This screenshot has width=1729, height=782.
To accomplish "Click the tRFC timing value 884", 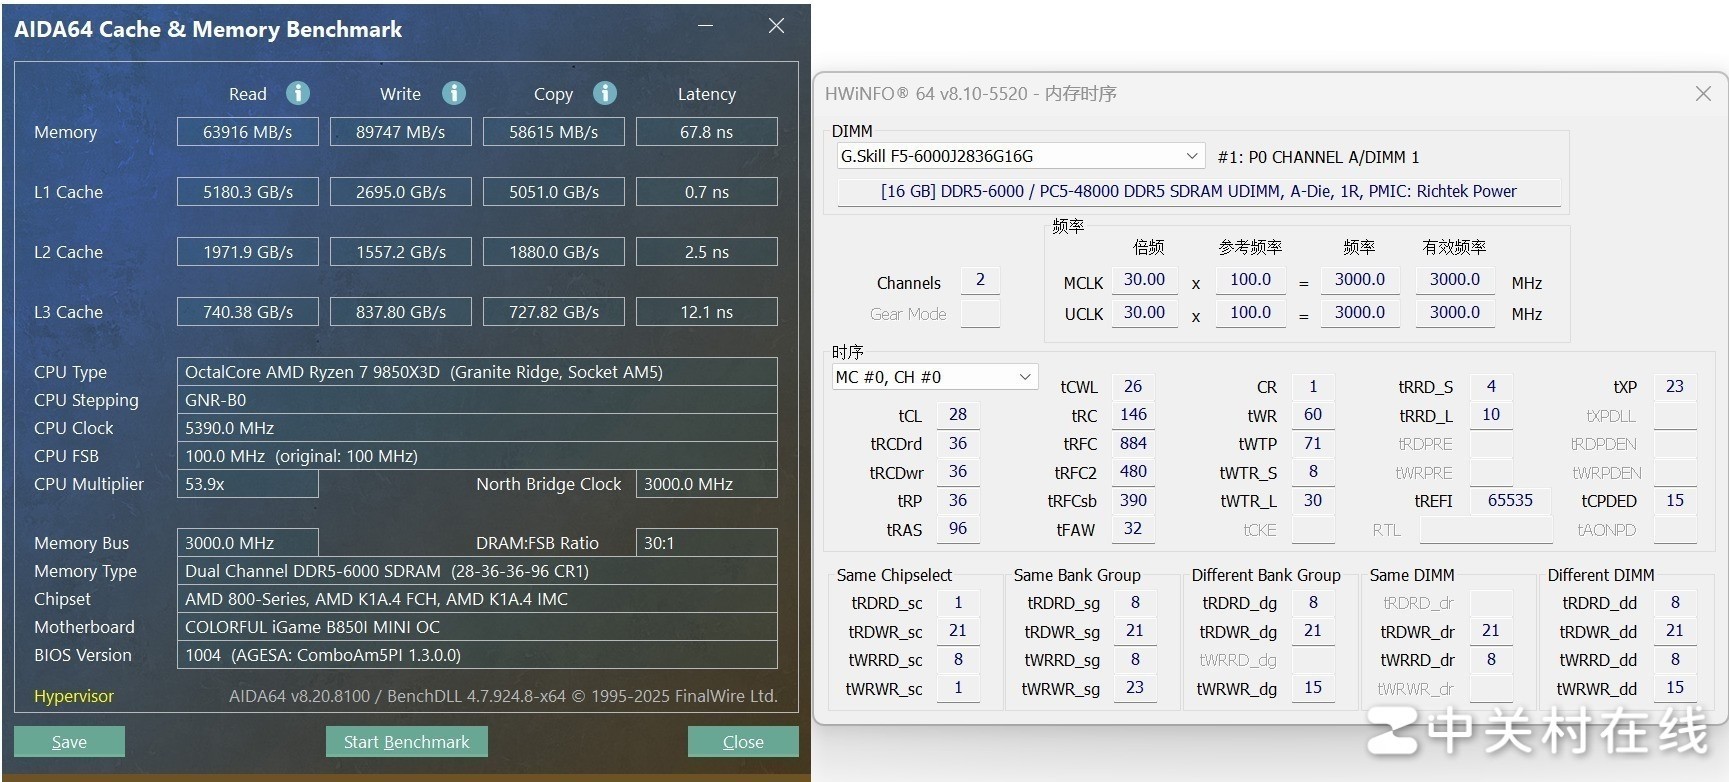I will pyautogui.click(x=1133, y=443).
